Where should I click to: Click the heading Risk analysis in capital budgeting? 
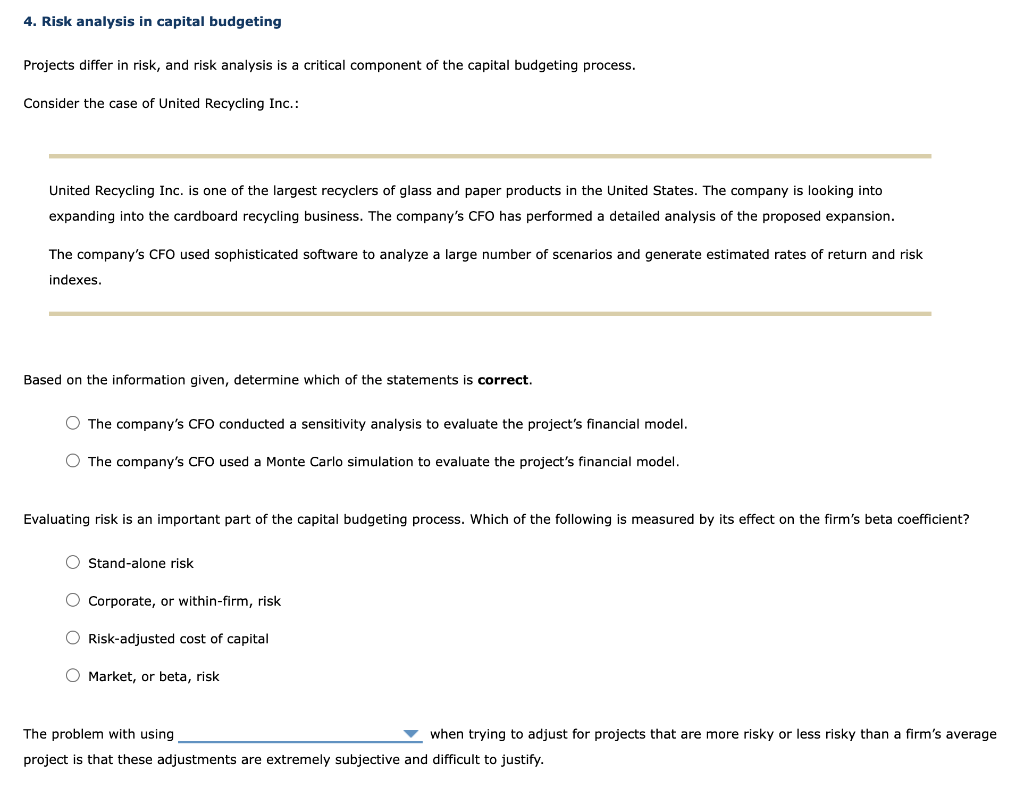(x=152, y=20)
